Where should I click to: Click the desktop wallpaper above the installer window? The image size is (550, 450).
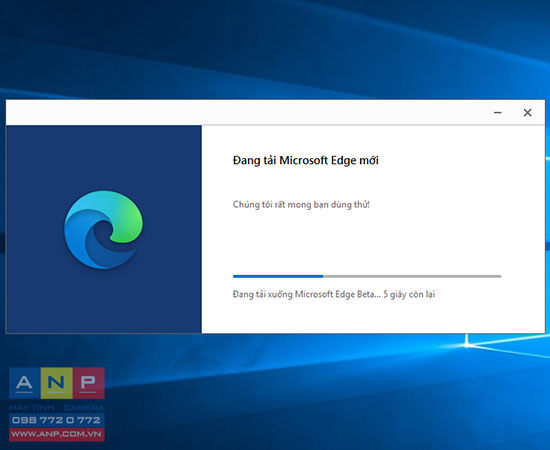(x=275, y=49)
